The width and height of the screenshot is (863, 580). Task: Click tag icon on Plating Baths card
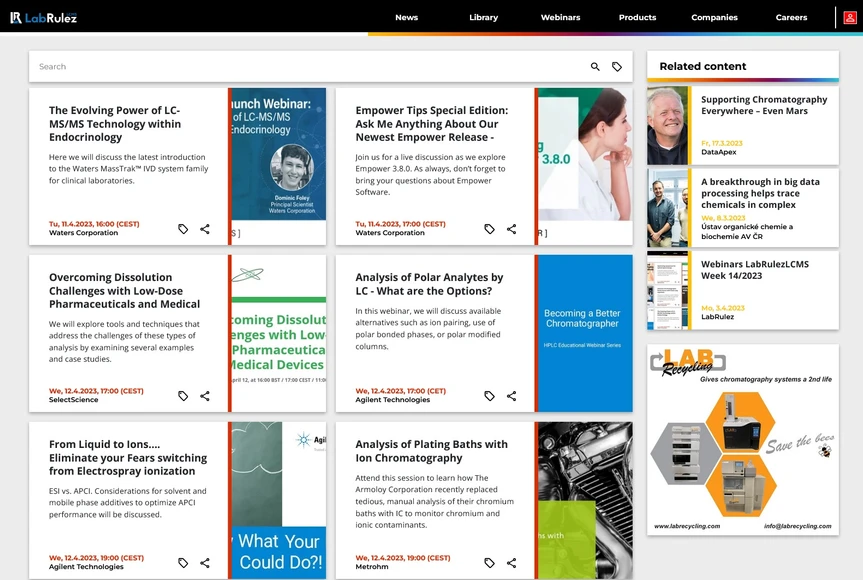pyautogui.click(x=489, y=562)
